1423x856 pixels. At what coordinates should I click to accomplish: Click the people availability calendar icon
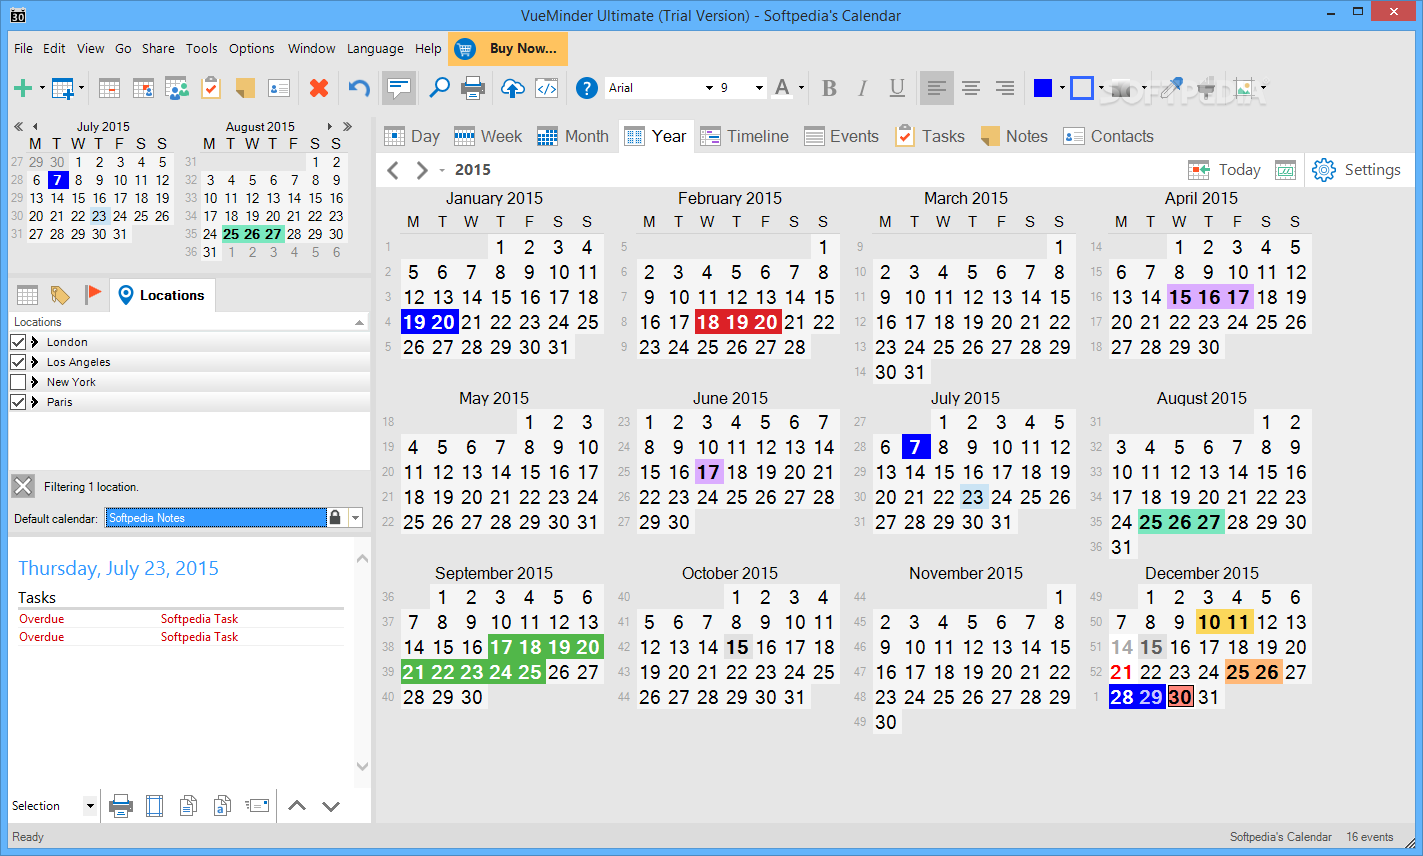coord(177,88)
